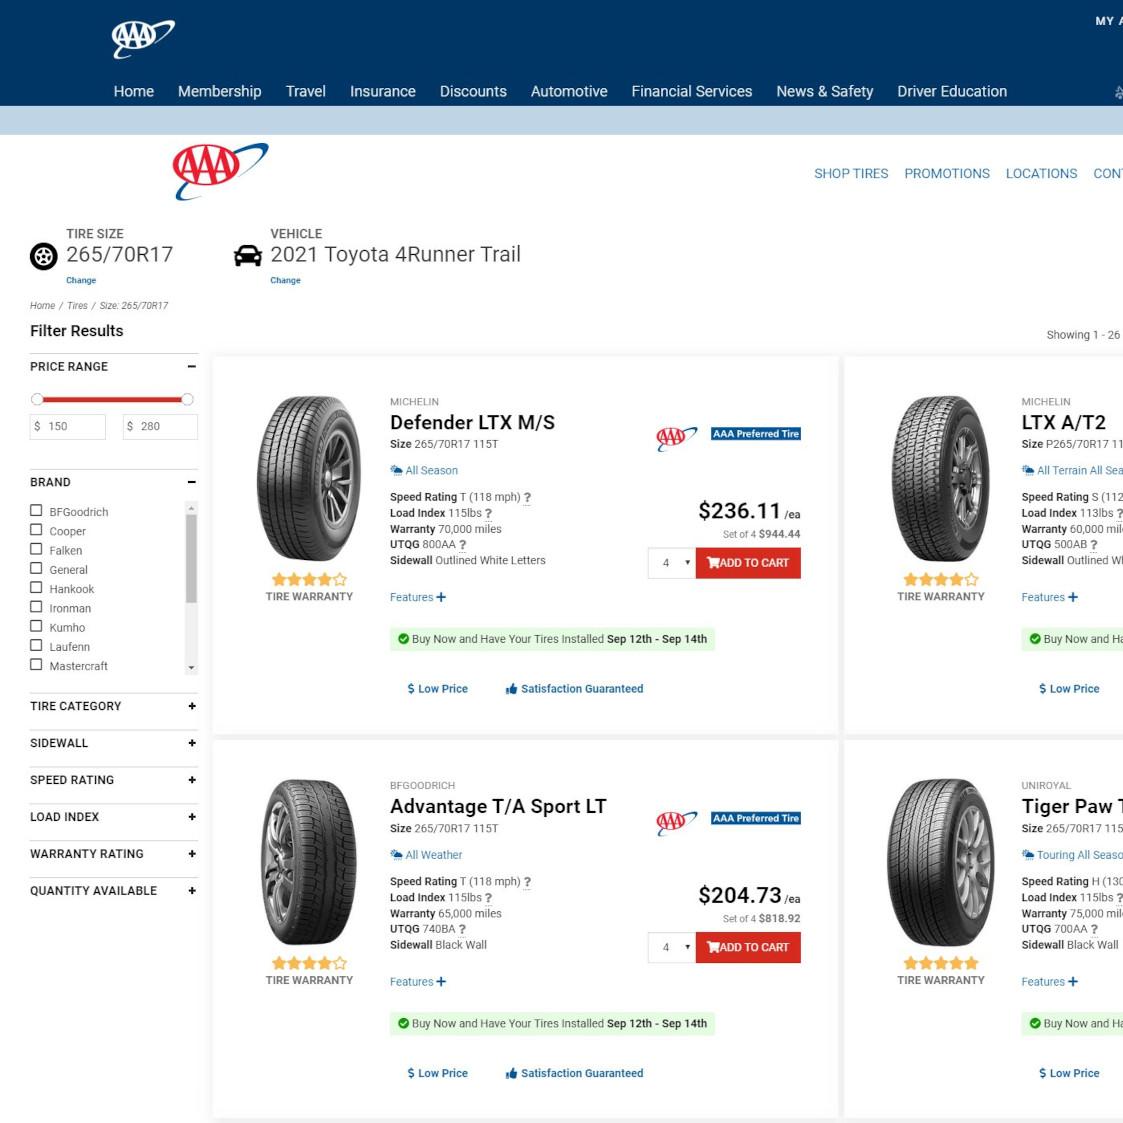This screenshot has height=1123, width=1123.
Task: Click the All Season snowflake icon on Defender LTX
Action: [x=397, y=470]
